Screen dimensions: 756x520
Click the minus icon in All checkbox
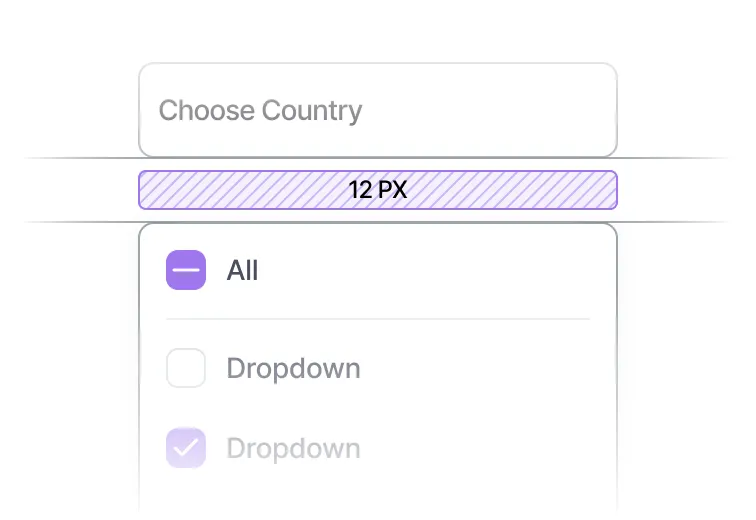point(186,270)
